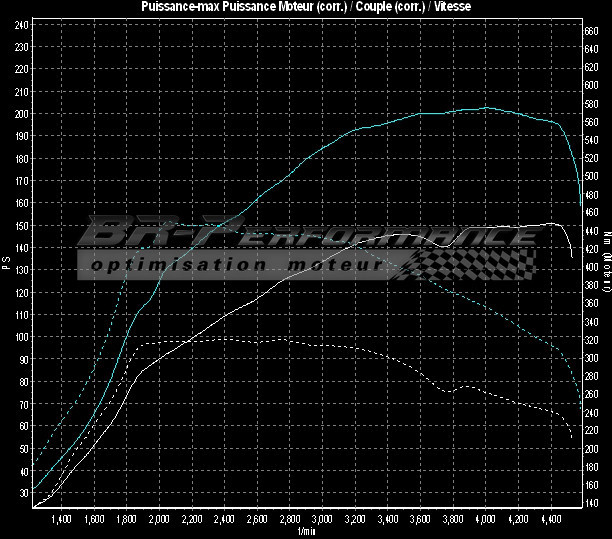
Task: Click the 30 tick on the left axis
Action: tap(23, 493)
